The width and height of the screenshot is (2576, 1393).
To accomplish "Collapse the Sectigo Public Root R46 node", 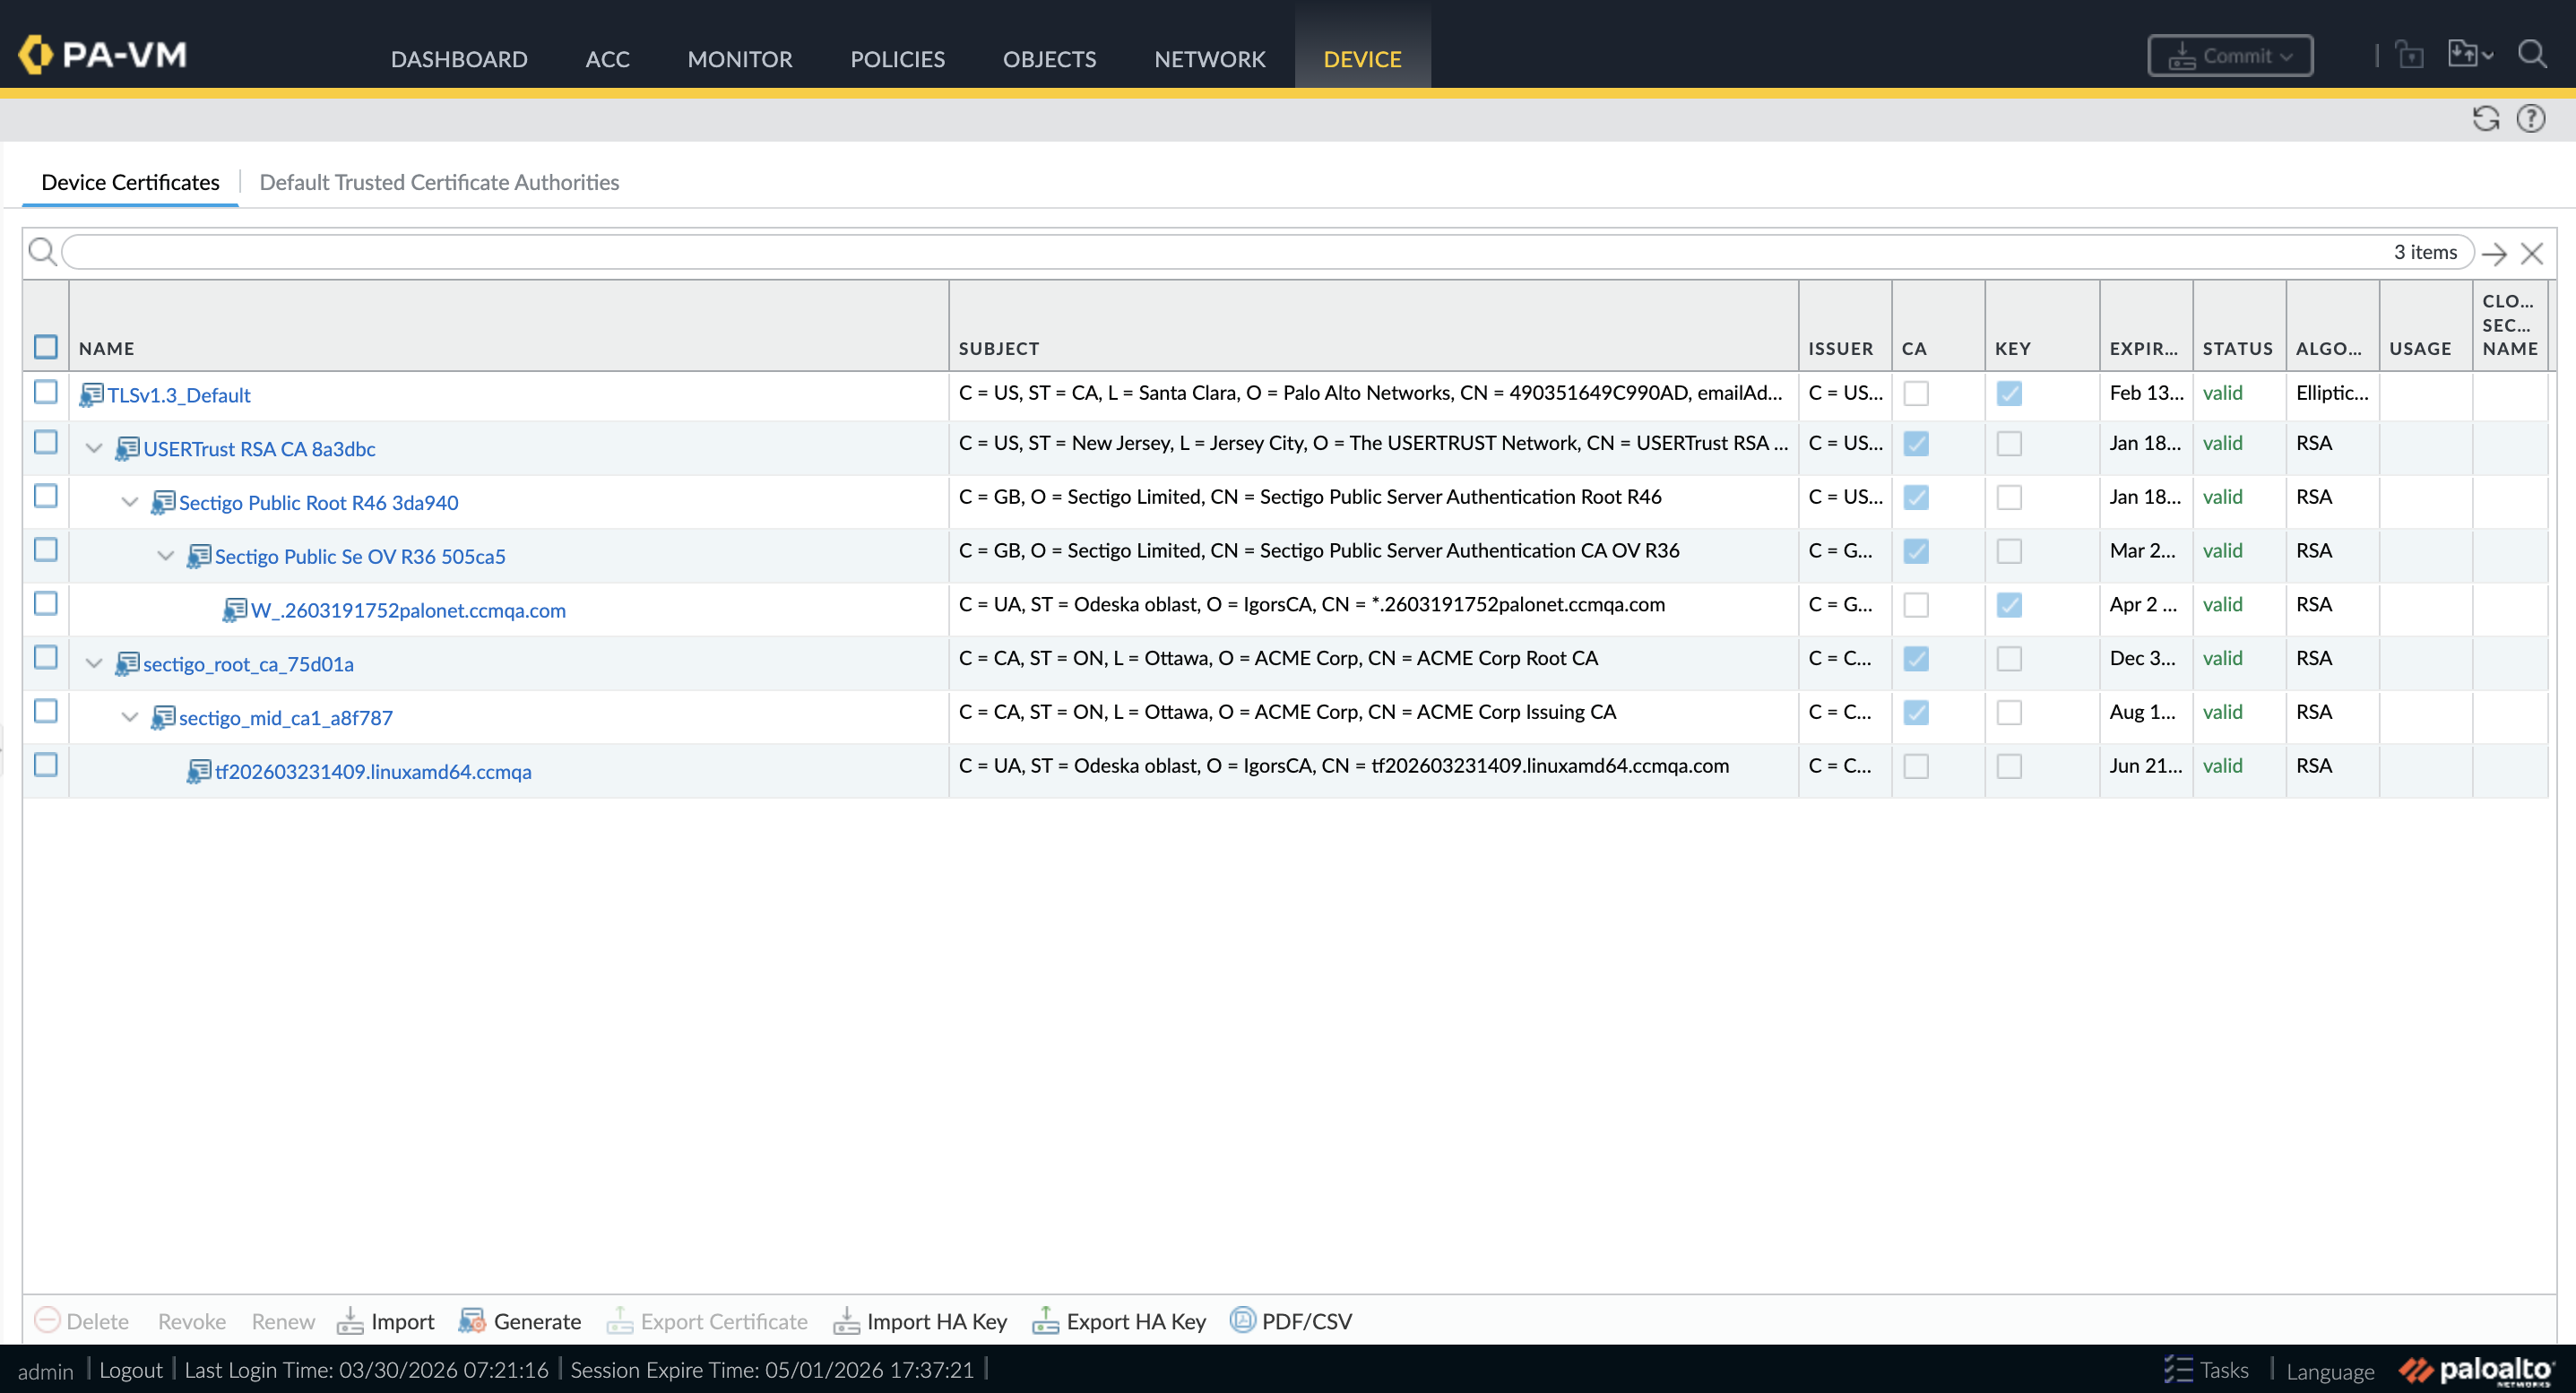I will pos(130,503).
